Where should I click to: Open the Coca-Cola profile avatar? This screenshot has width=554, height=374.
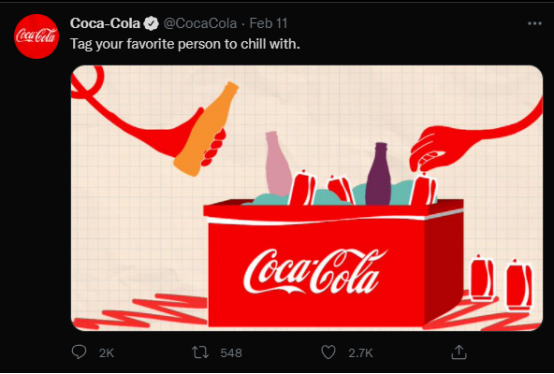(36, 36)
